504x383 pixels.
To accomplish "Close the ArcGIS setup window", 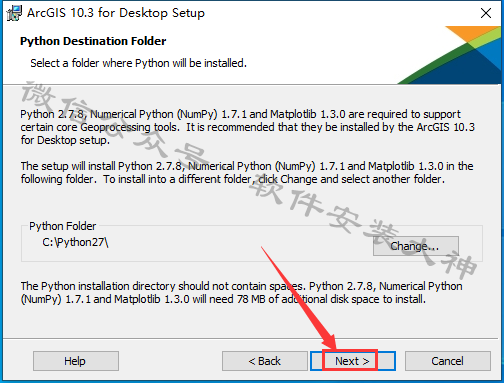I will 486,13.
